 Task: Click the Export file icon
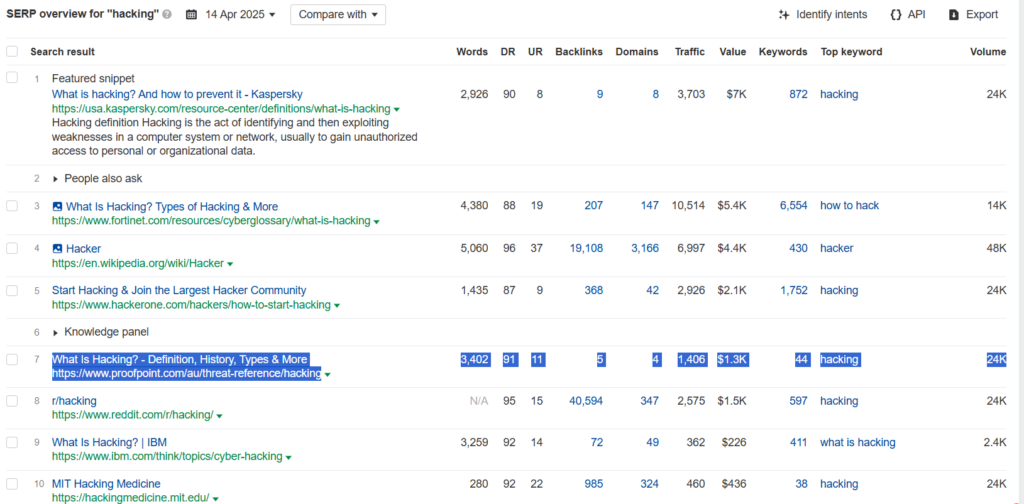click(x=954, y=14)
